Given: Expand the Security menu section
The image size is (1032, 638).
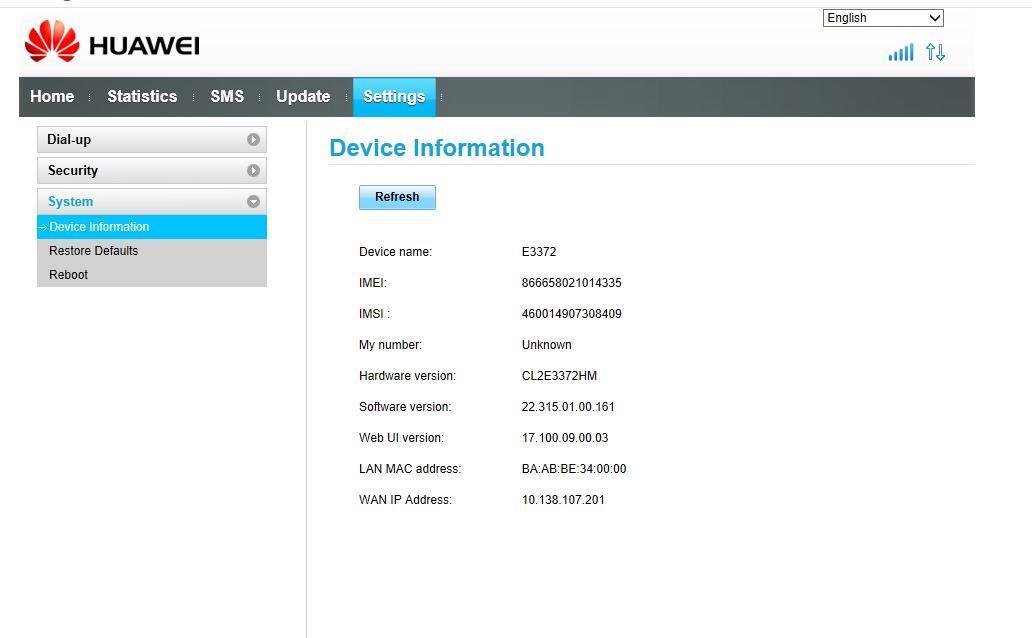Looking at the screenshot, I should pos(152,171).
